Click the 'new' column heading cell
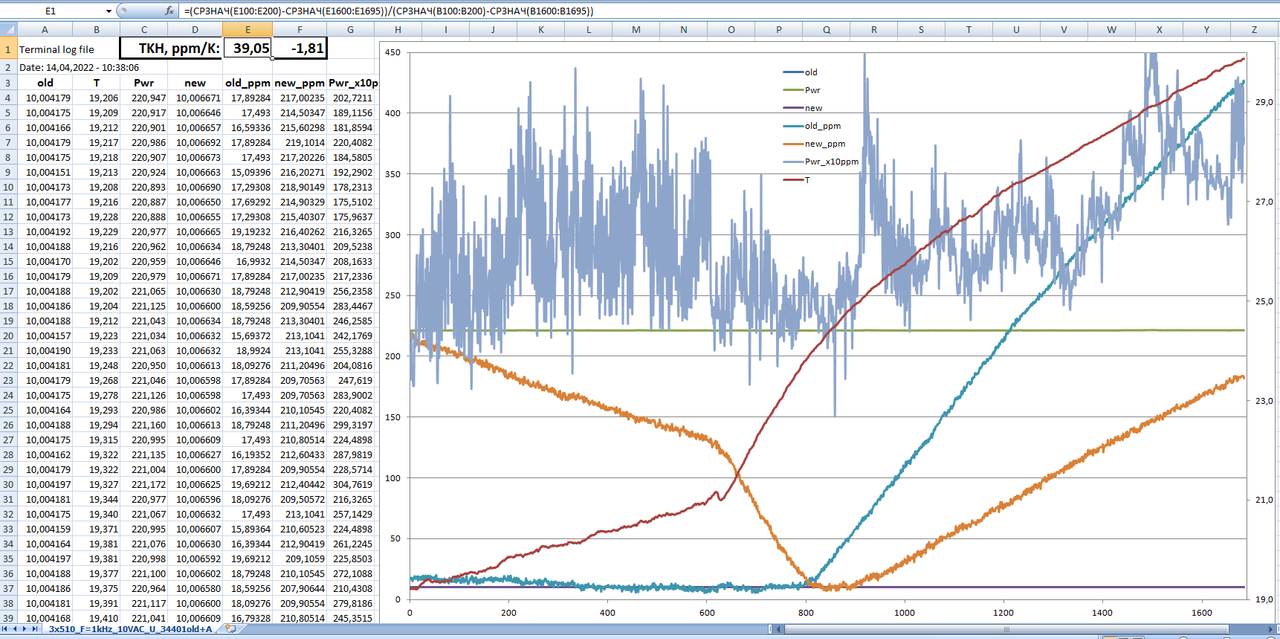The width and height of the screenshot is (1280, 639). pos(196,83)
